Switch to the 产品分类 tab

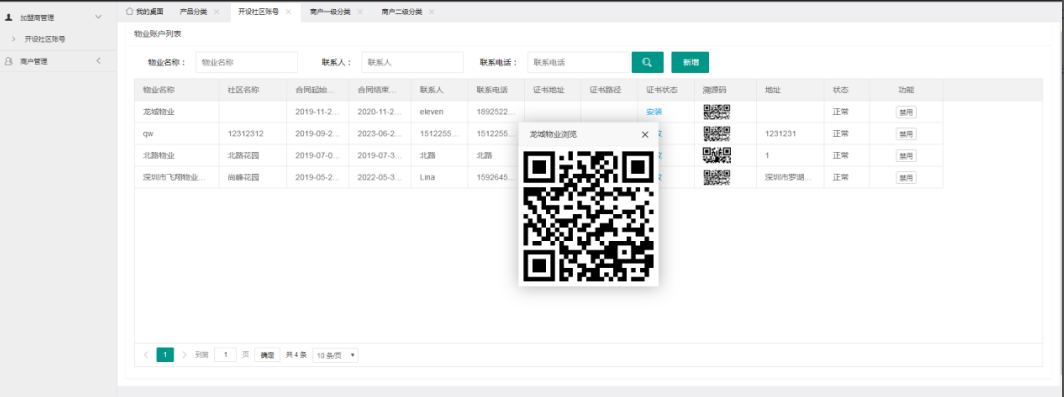click(x=193, y=12)
